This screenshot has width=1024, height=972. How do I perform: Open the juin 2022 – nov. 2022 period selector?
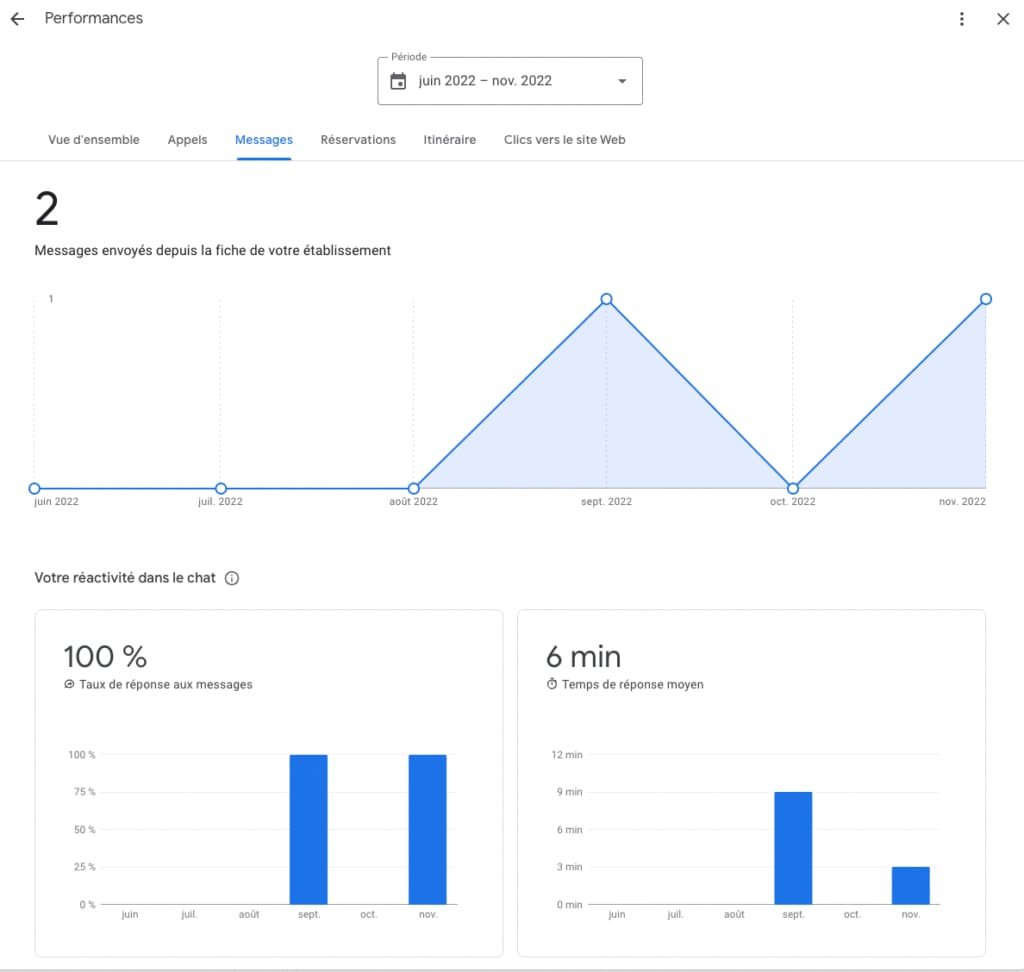(x=510, y=81)
